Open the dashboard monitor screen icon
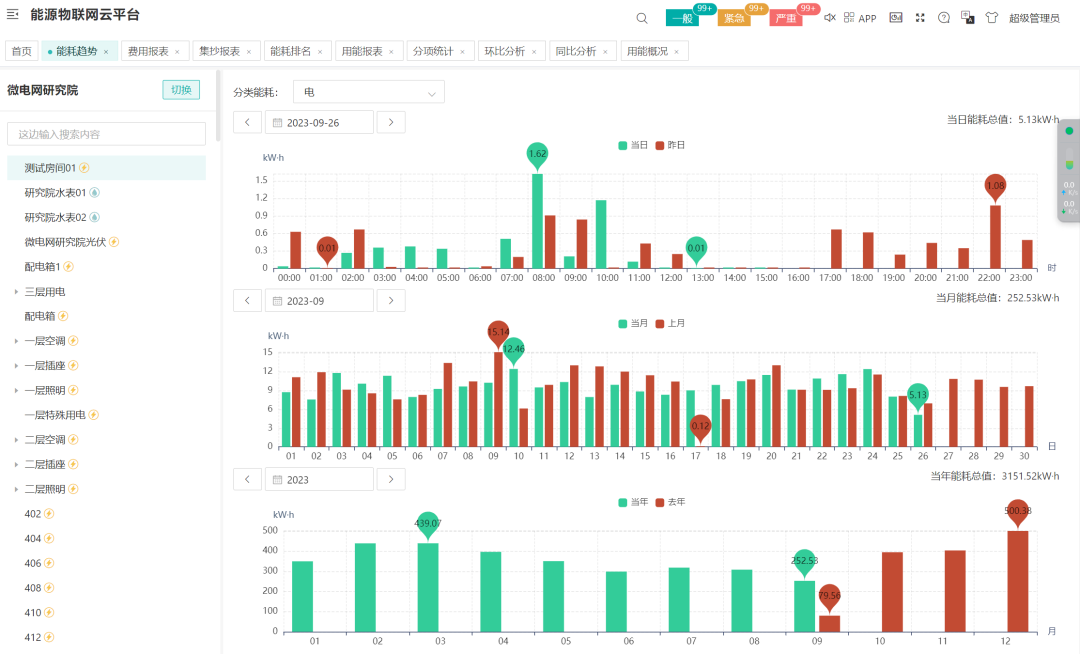Viewport: 1080px width, 654px height. (895, 18)
